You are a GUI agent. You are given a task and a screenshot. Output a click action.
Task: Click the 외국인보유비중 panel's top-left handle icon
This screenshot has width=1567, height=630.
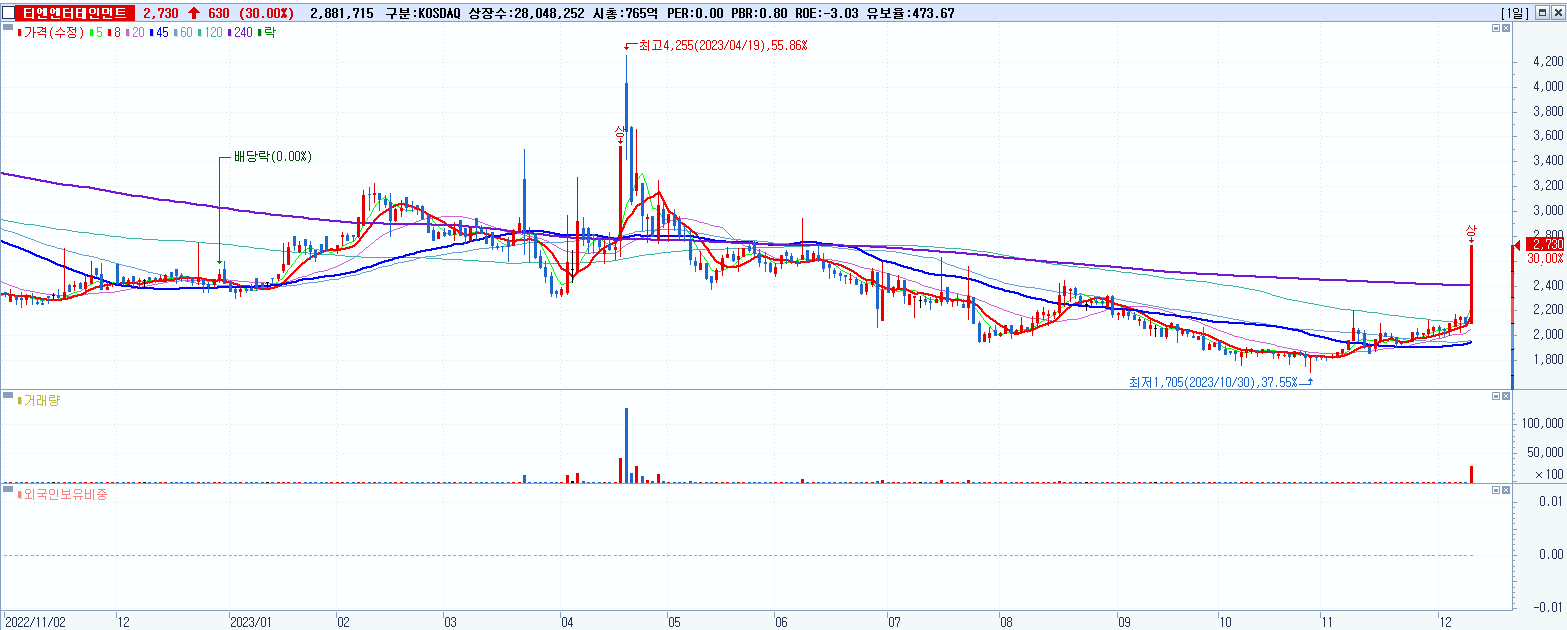coord(8,490)
